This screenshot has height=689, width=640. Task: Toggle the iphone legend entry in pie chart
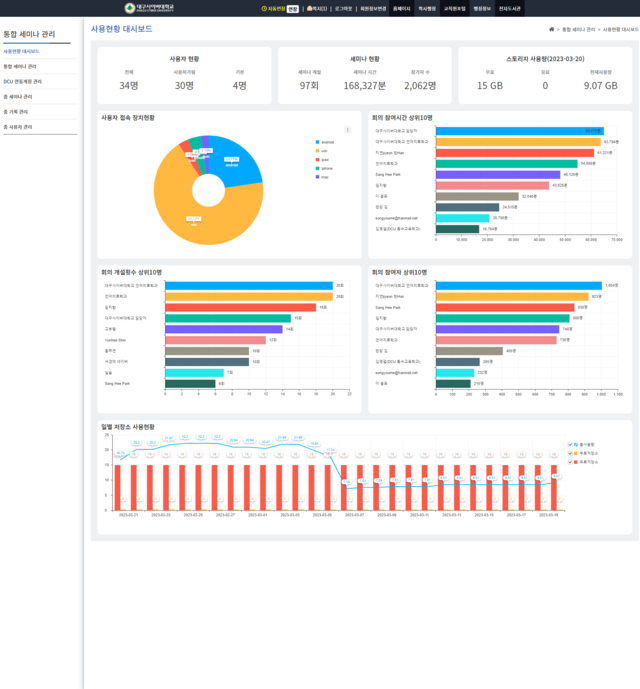(323, 168)
